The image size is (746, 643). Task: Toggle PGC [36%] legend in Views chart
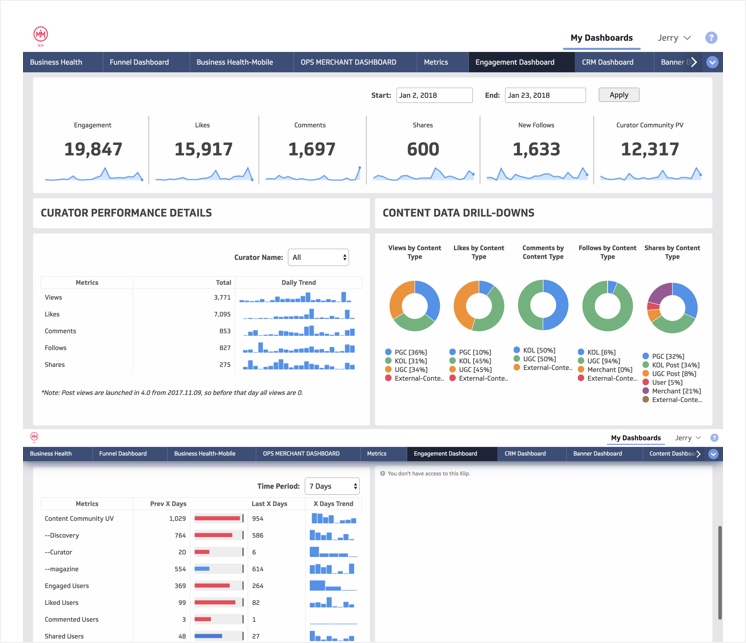[x=406, y=352]
